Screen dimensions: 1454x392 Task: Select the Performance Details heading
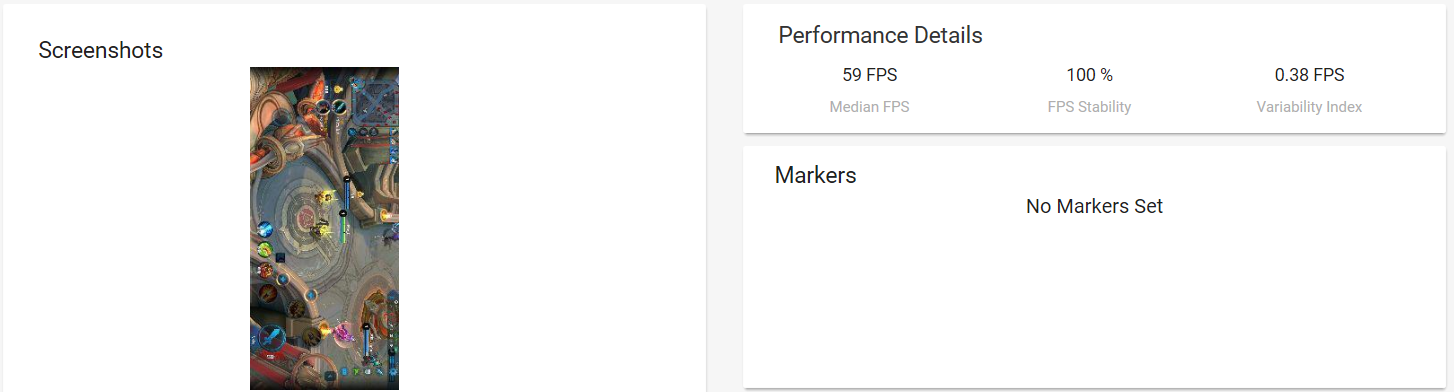[880, 35]
